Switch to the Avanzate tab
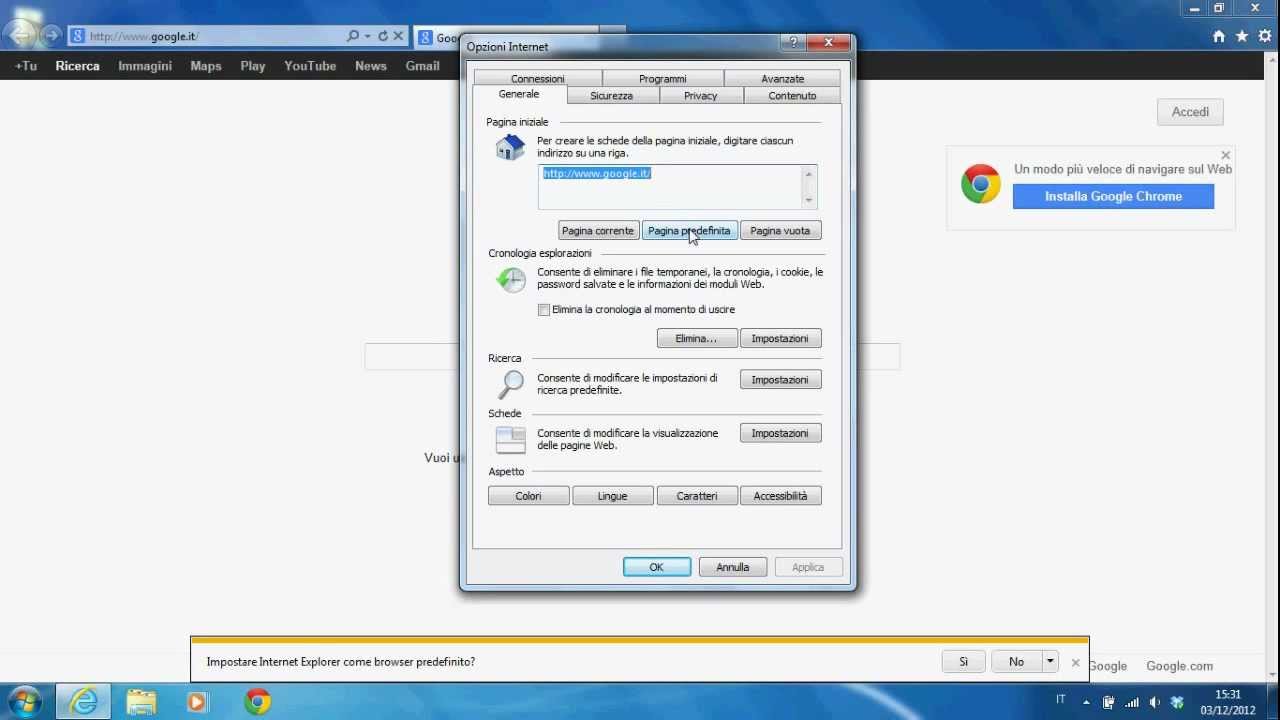The height and width of the screenshot is (720, 1280). coord(782,79)
